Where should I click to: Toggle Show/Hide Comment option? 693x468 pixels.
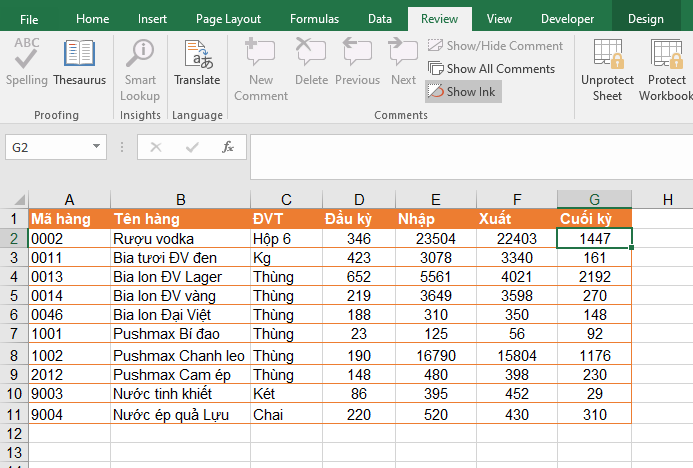point(495,45)
